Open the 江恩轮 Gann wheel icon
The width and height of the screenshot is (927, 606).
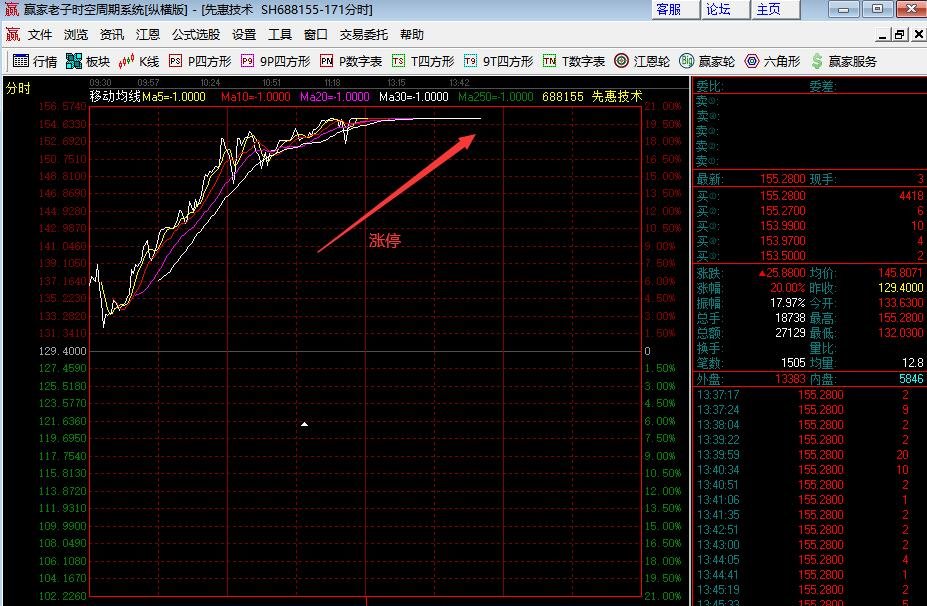tap(621, 61)
